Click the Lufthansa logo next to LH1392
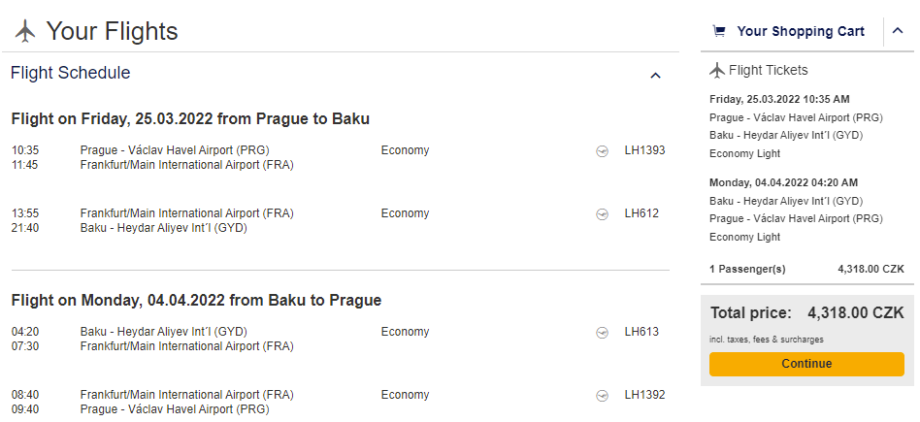The image size is (920, 422). pos(602,395)
